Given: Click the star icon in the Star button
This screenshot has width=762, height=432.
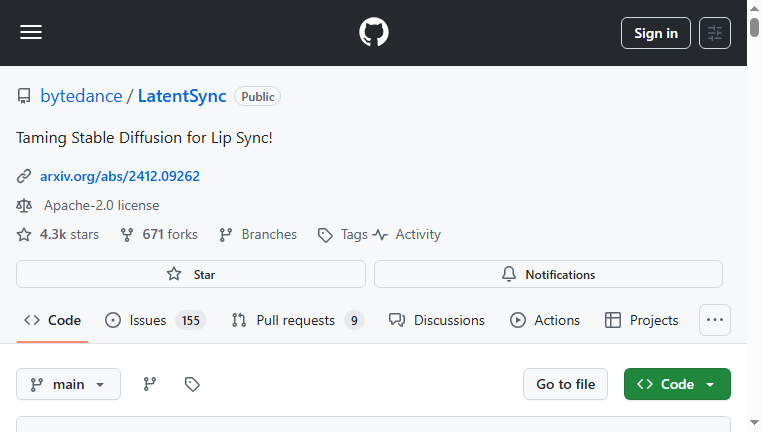Looking at the screenshot, I should (174, 274).
